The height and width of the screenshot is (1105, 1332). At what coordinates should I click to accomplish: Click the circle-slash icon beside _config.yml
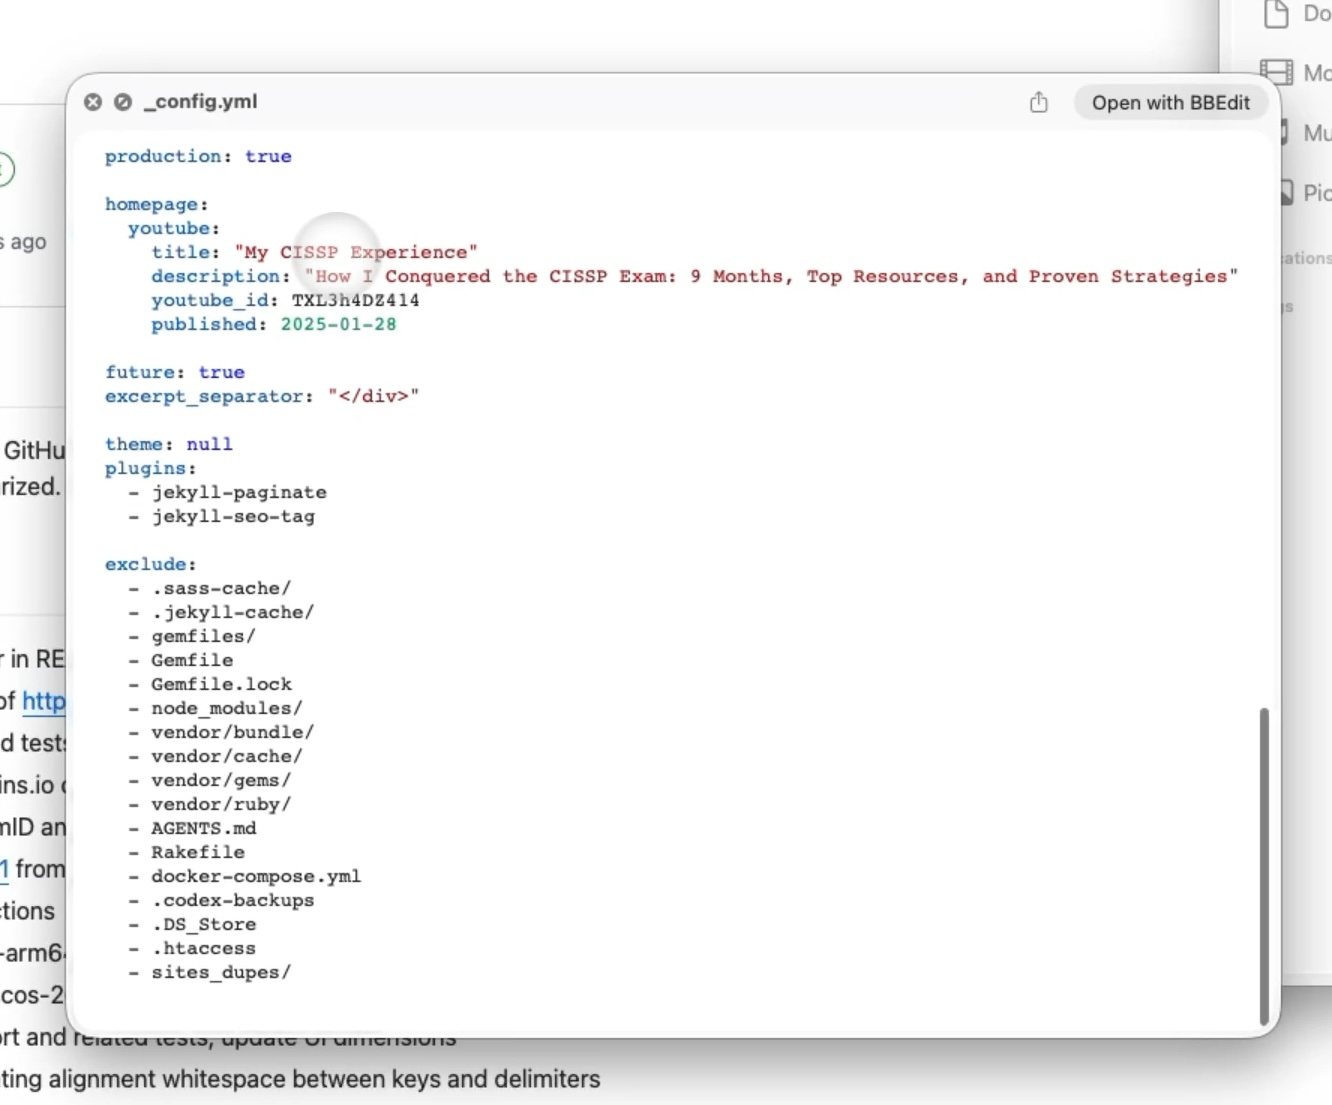123,102
